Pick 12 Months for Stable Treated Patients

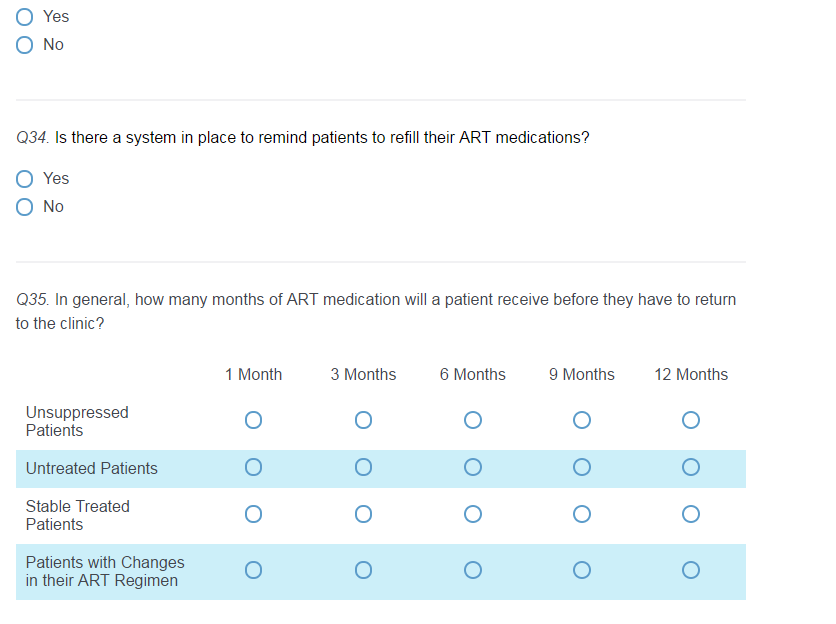(691, 514)
